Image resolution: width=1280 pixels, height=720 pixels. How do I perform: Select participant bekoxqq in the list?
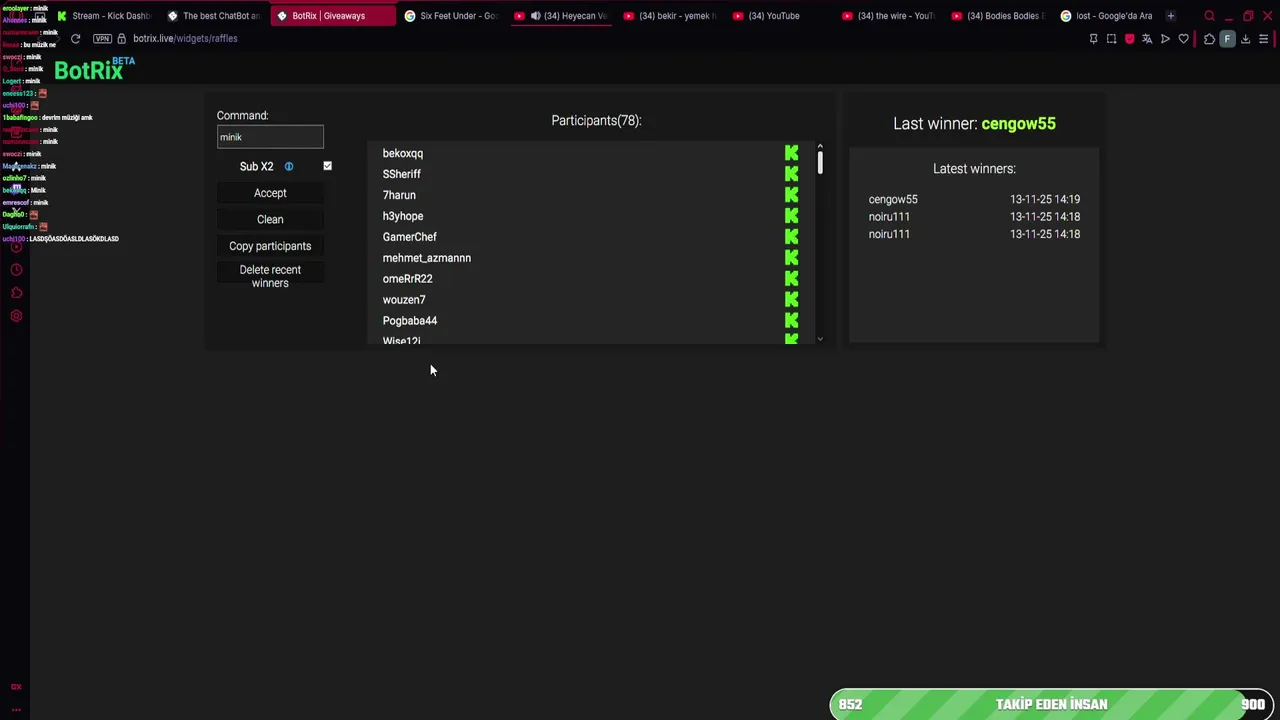(x=402, y=153)
